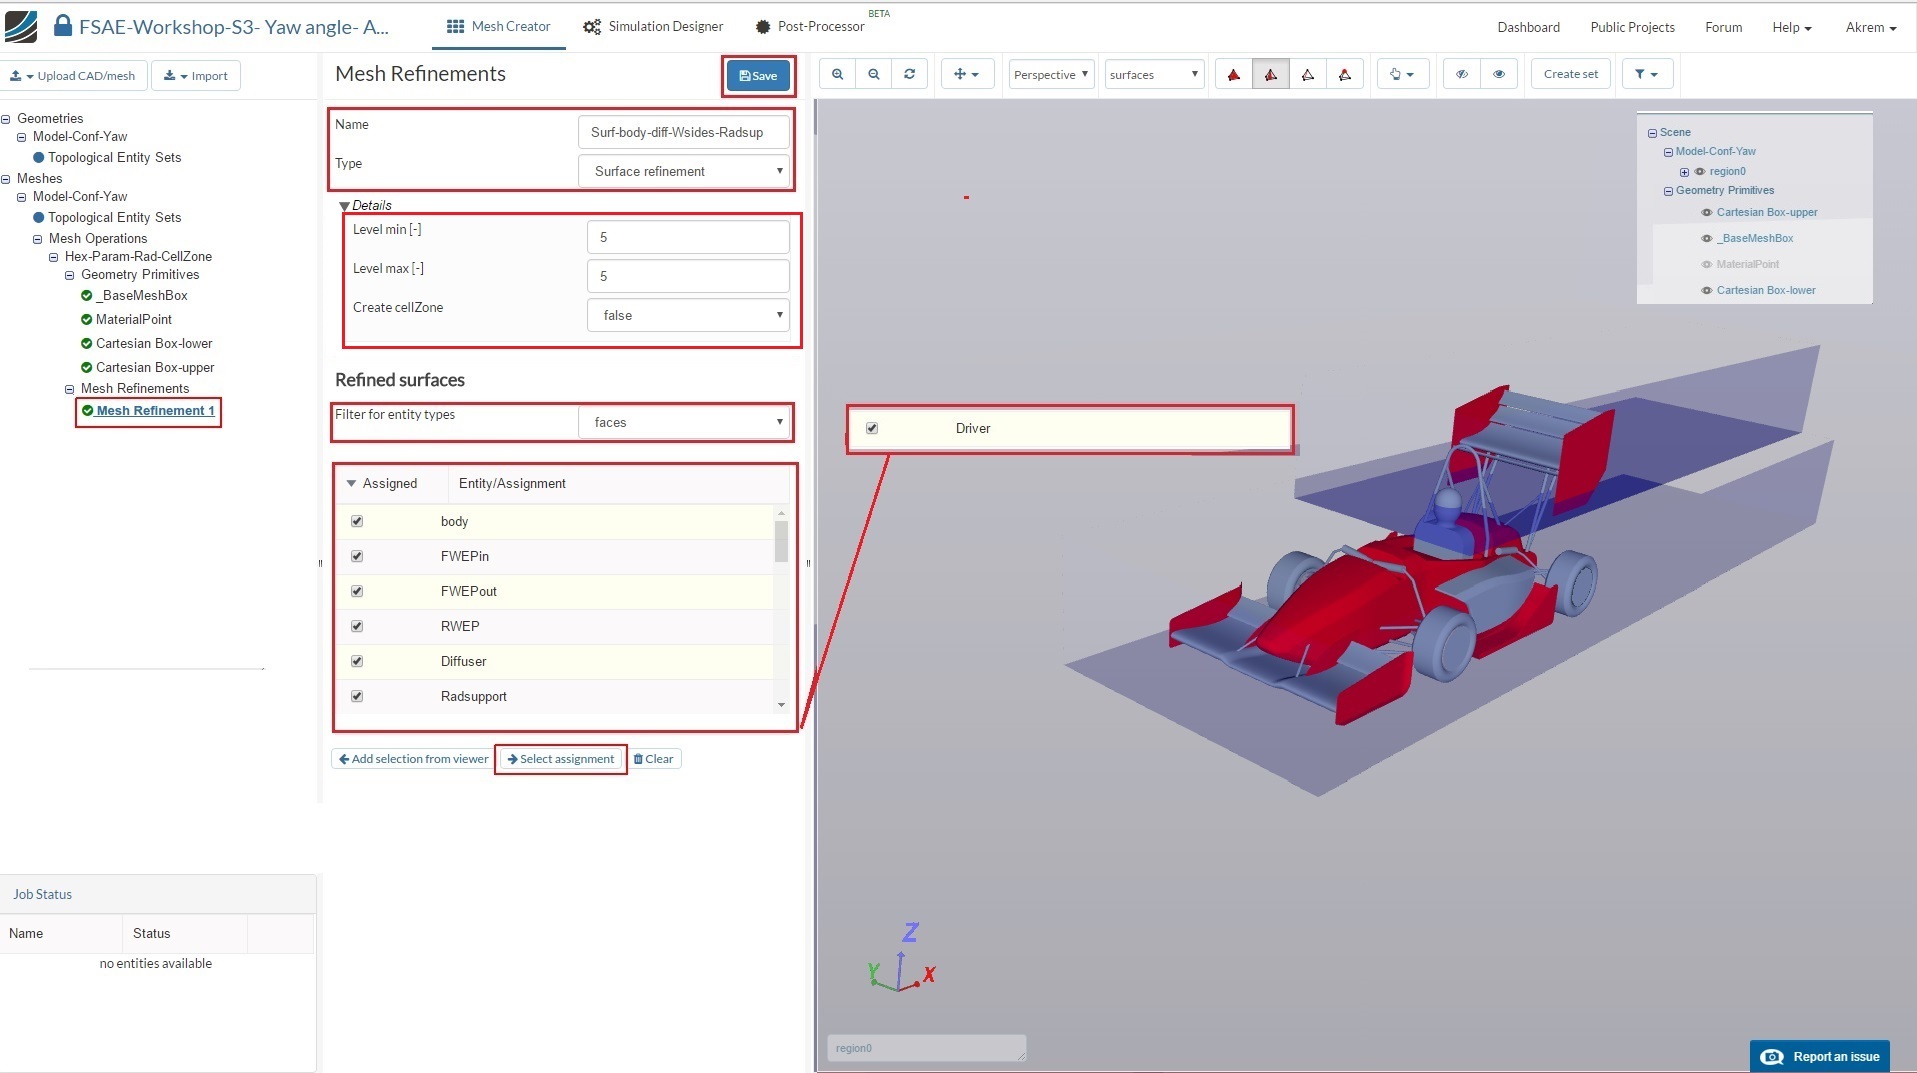1917x1073 pixels.
Task: Click the assigned entities list scrollbar
Action: click(781, 541)
